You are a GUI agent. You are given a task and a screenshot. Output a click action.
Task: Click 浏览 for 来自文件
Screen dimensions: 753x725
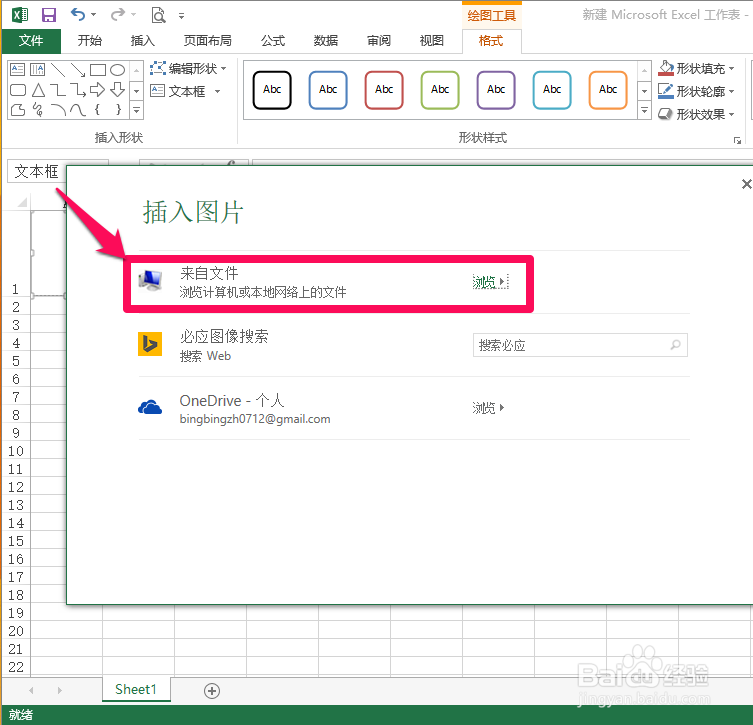point(490,282)
